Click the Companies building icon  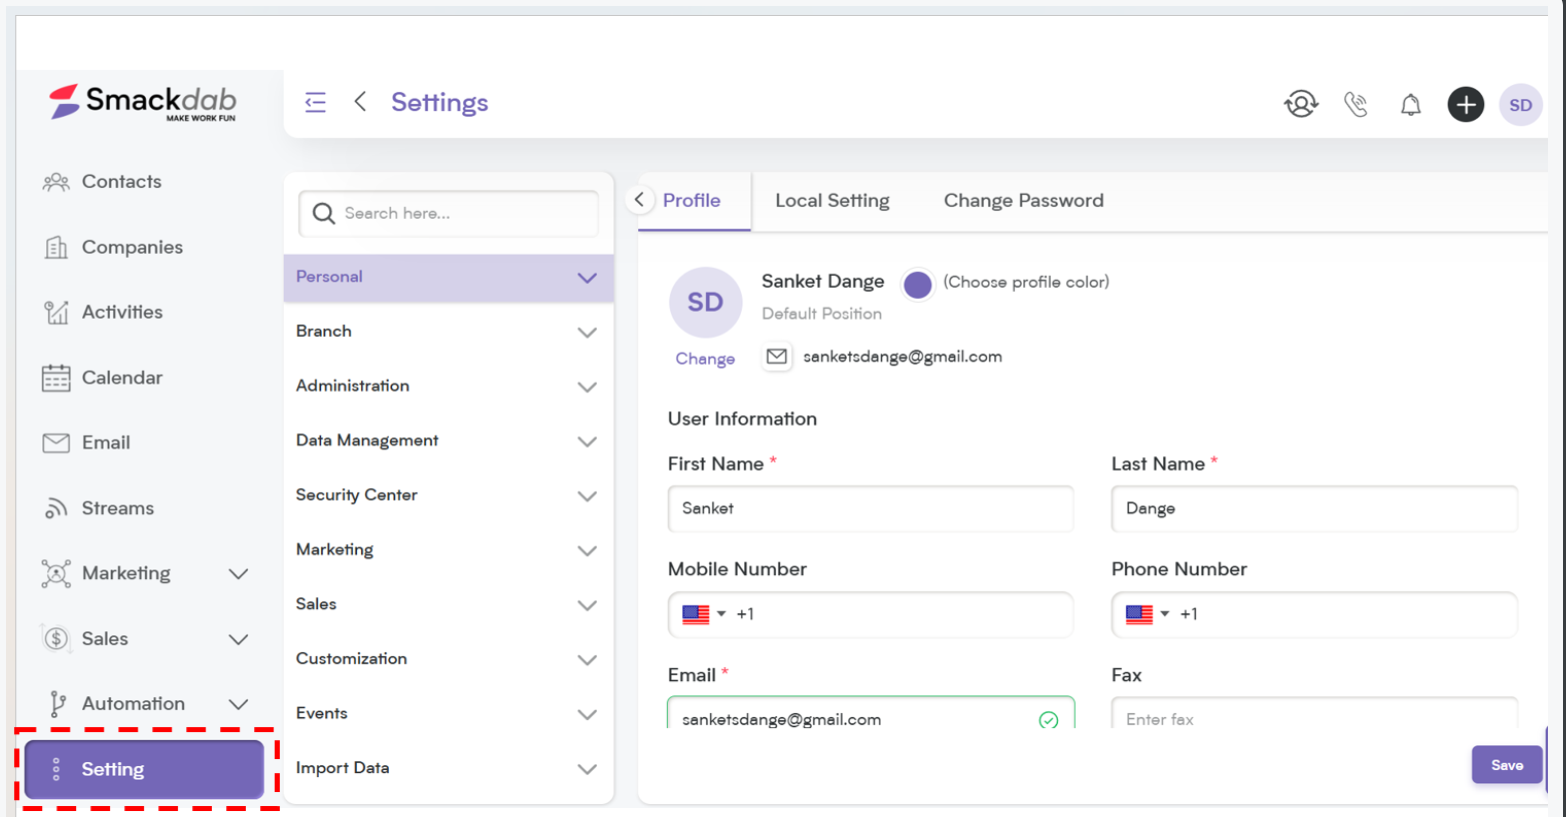pos(56,247)
